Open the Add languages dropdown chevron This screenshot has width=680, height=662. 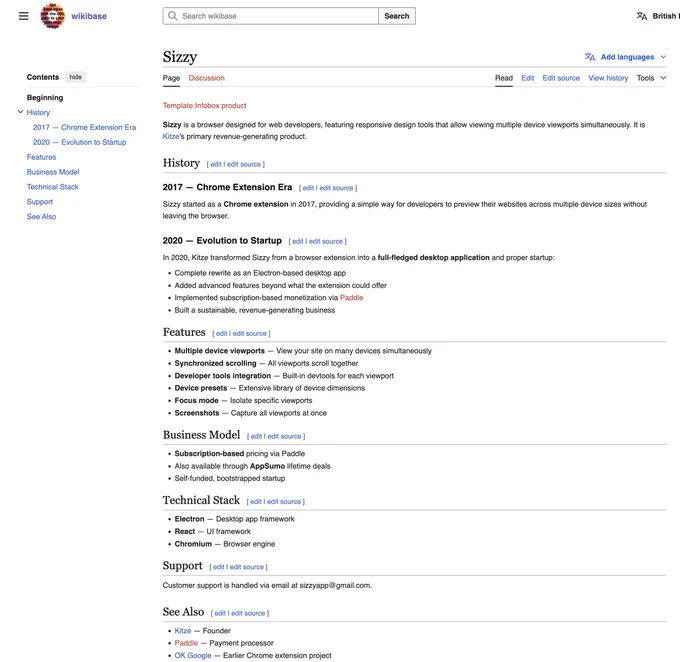pos(663,57)
